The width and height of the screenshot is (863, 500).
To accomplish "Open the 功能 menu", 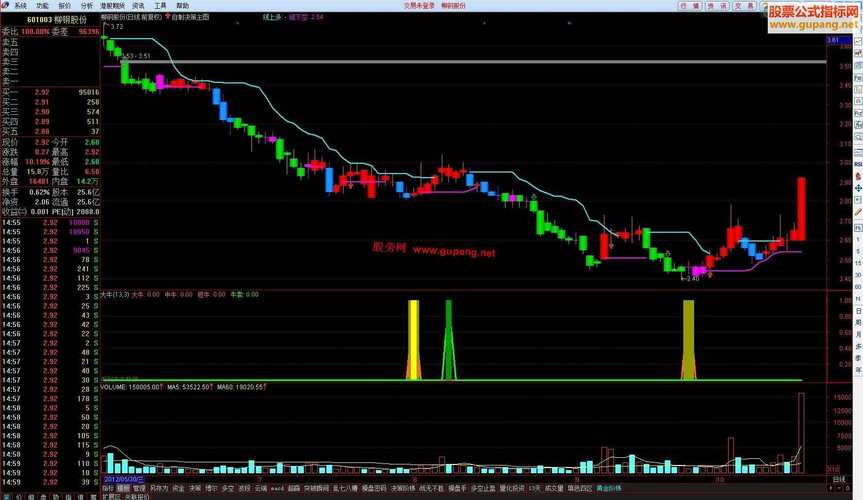I will coord(43,5).
